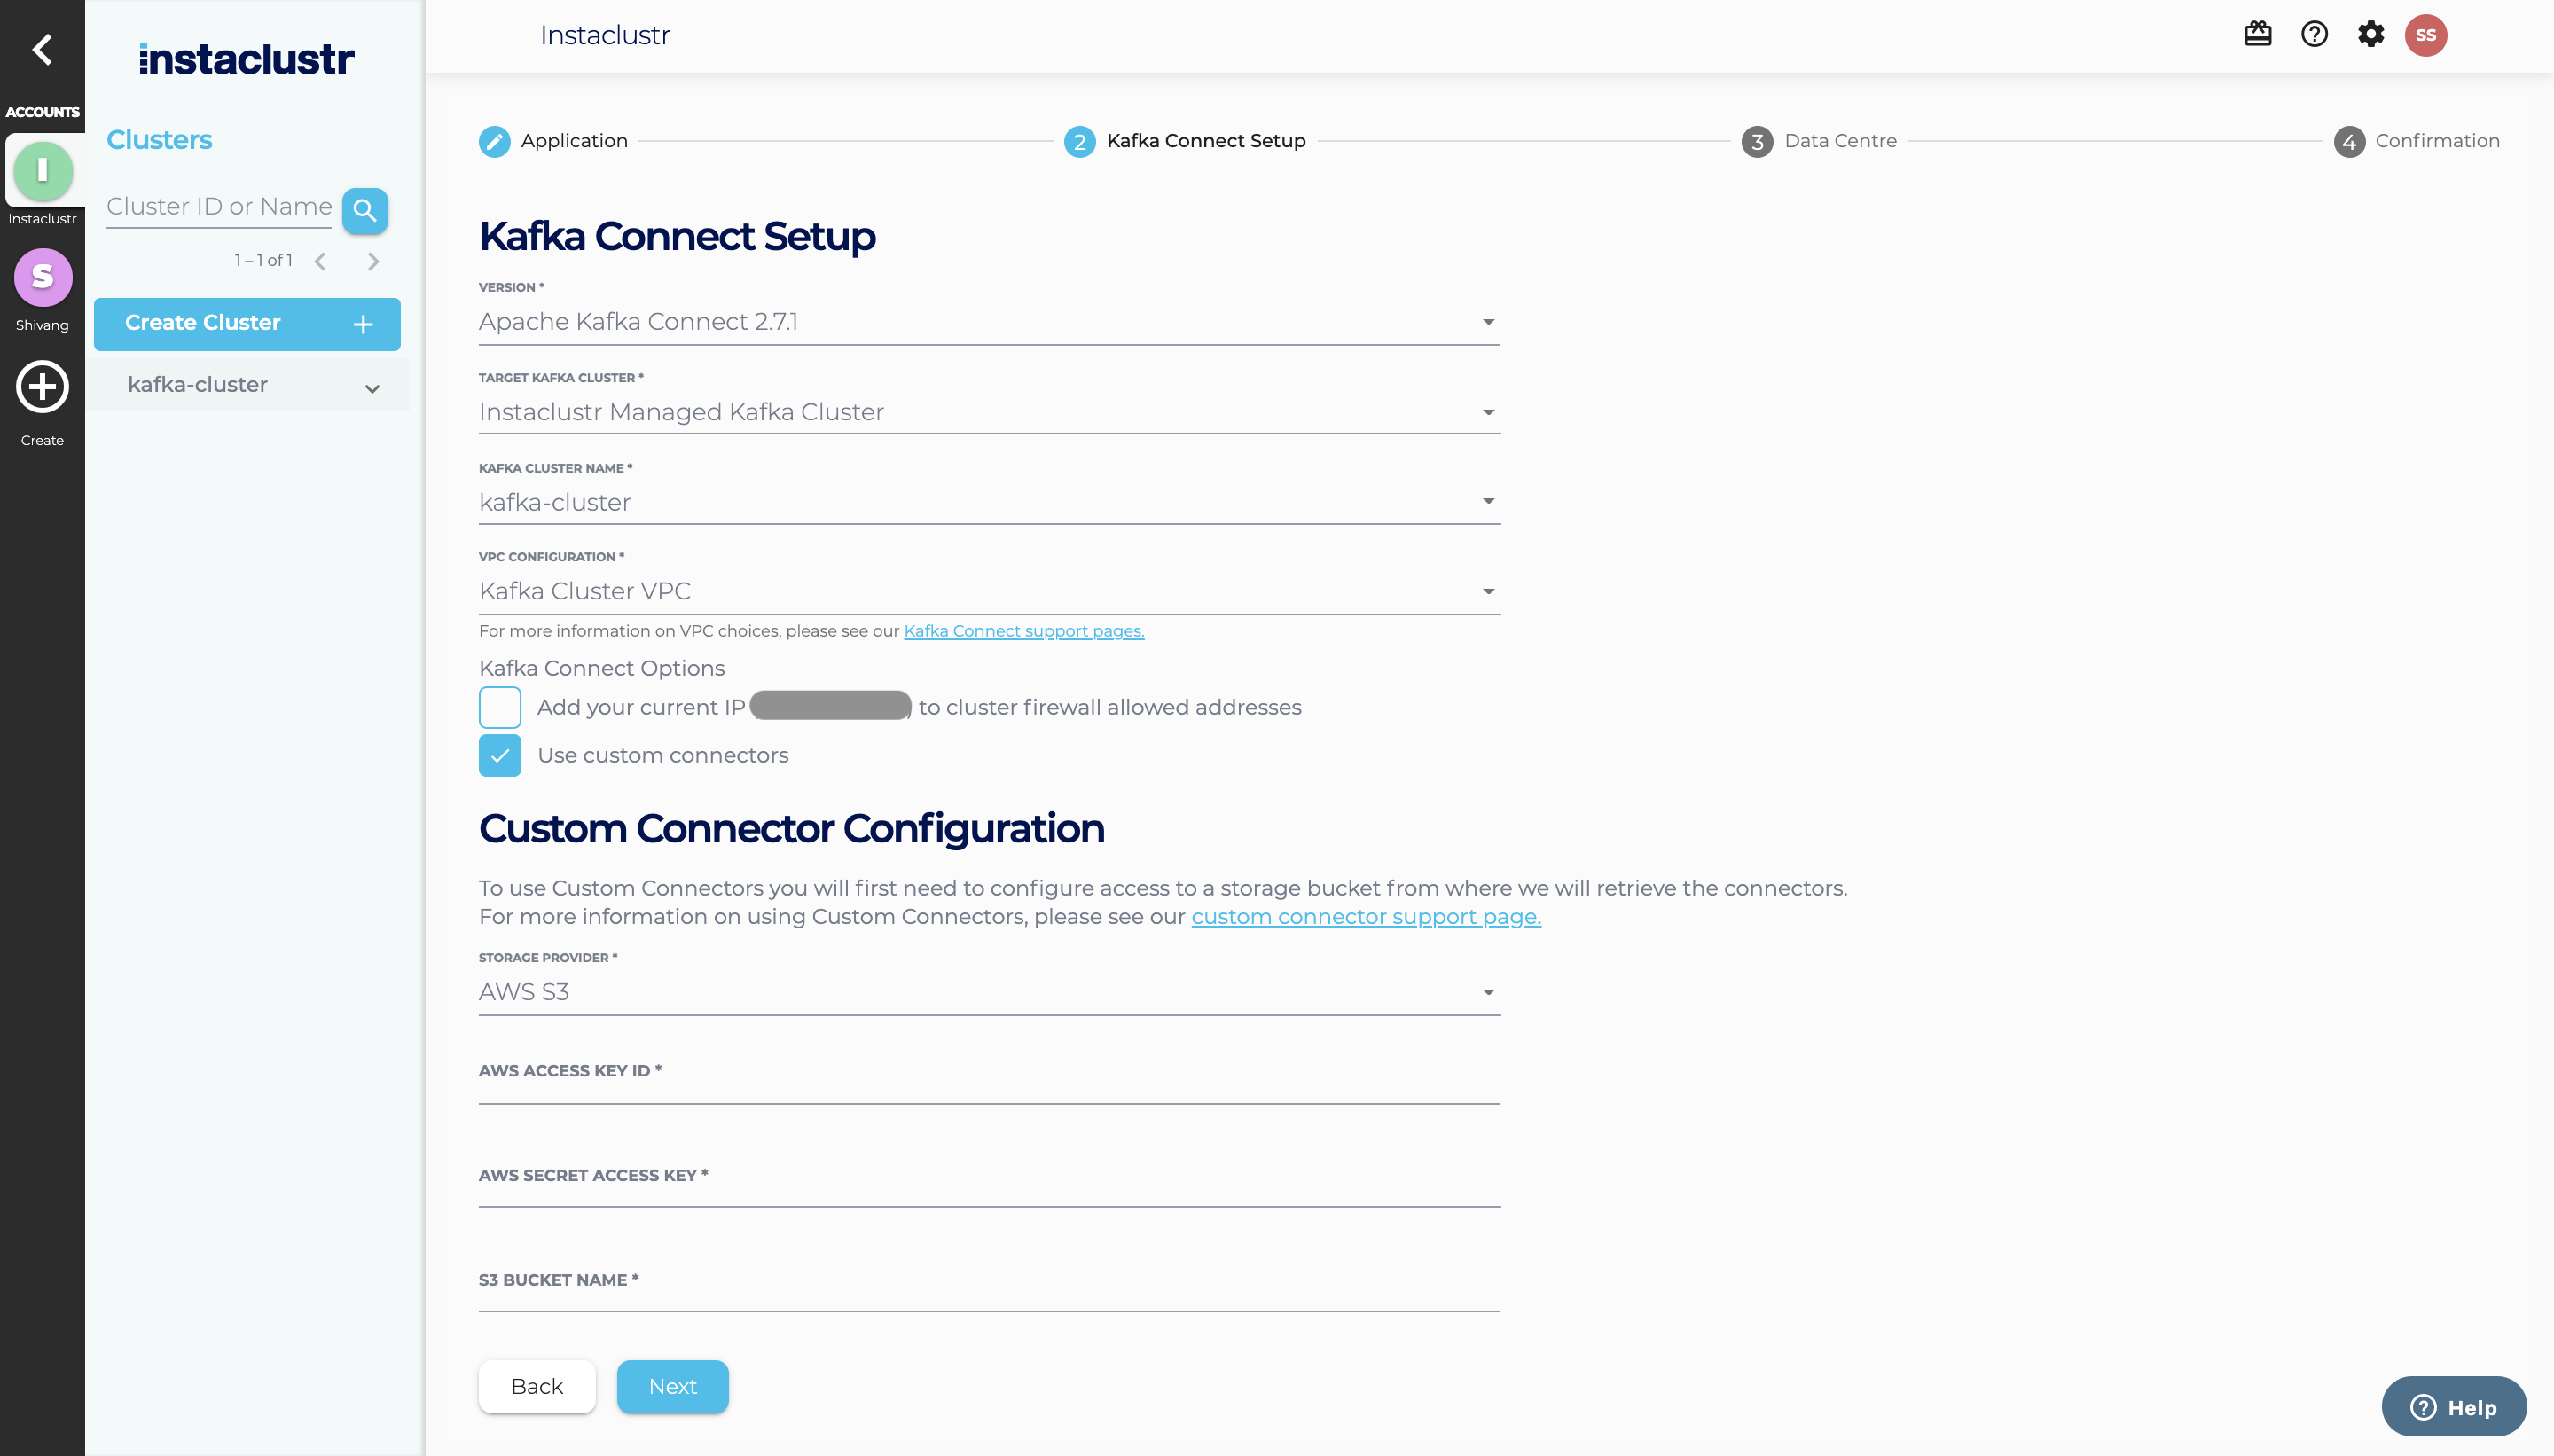Click the Create account plus icon

click(42, 387)
